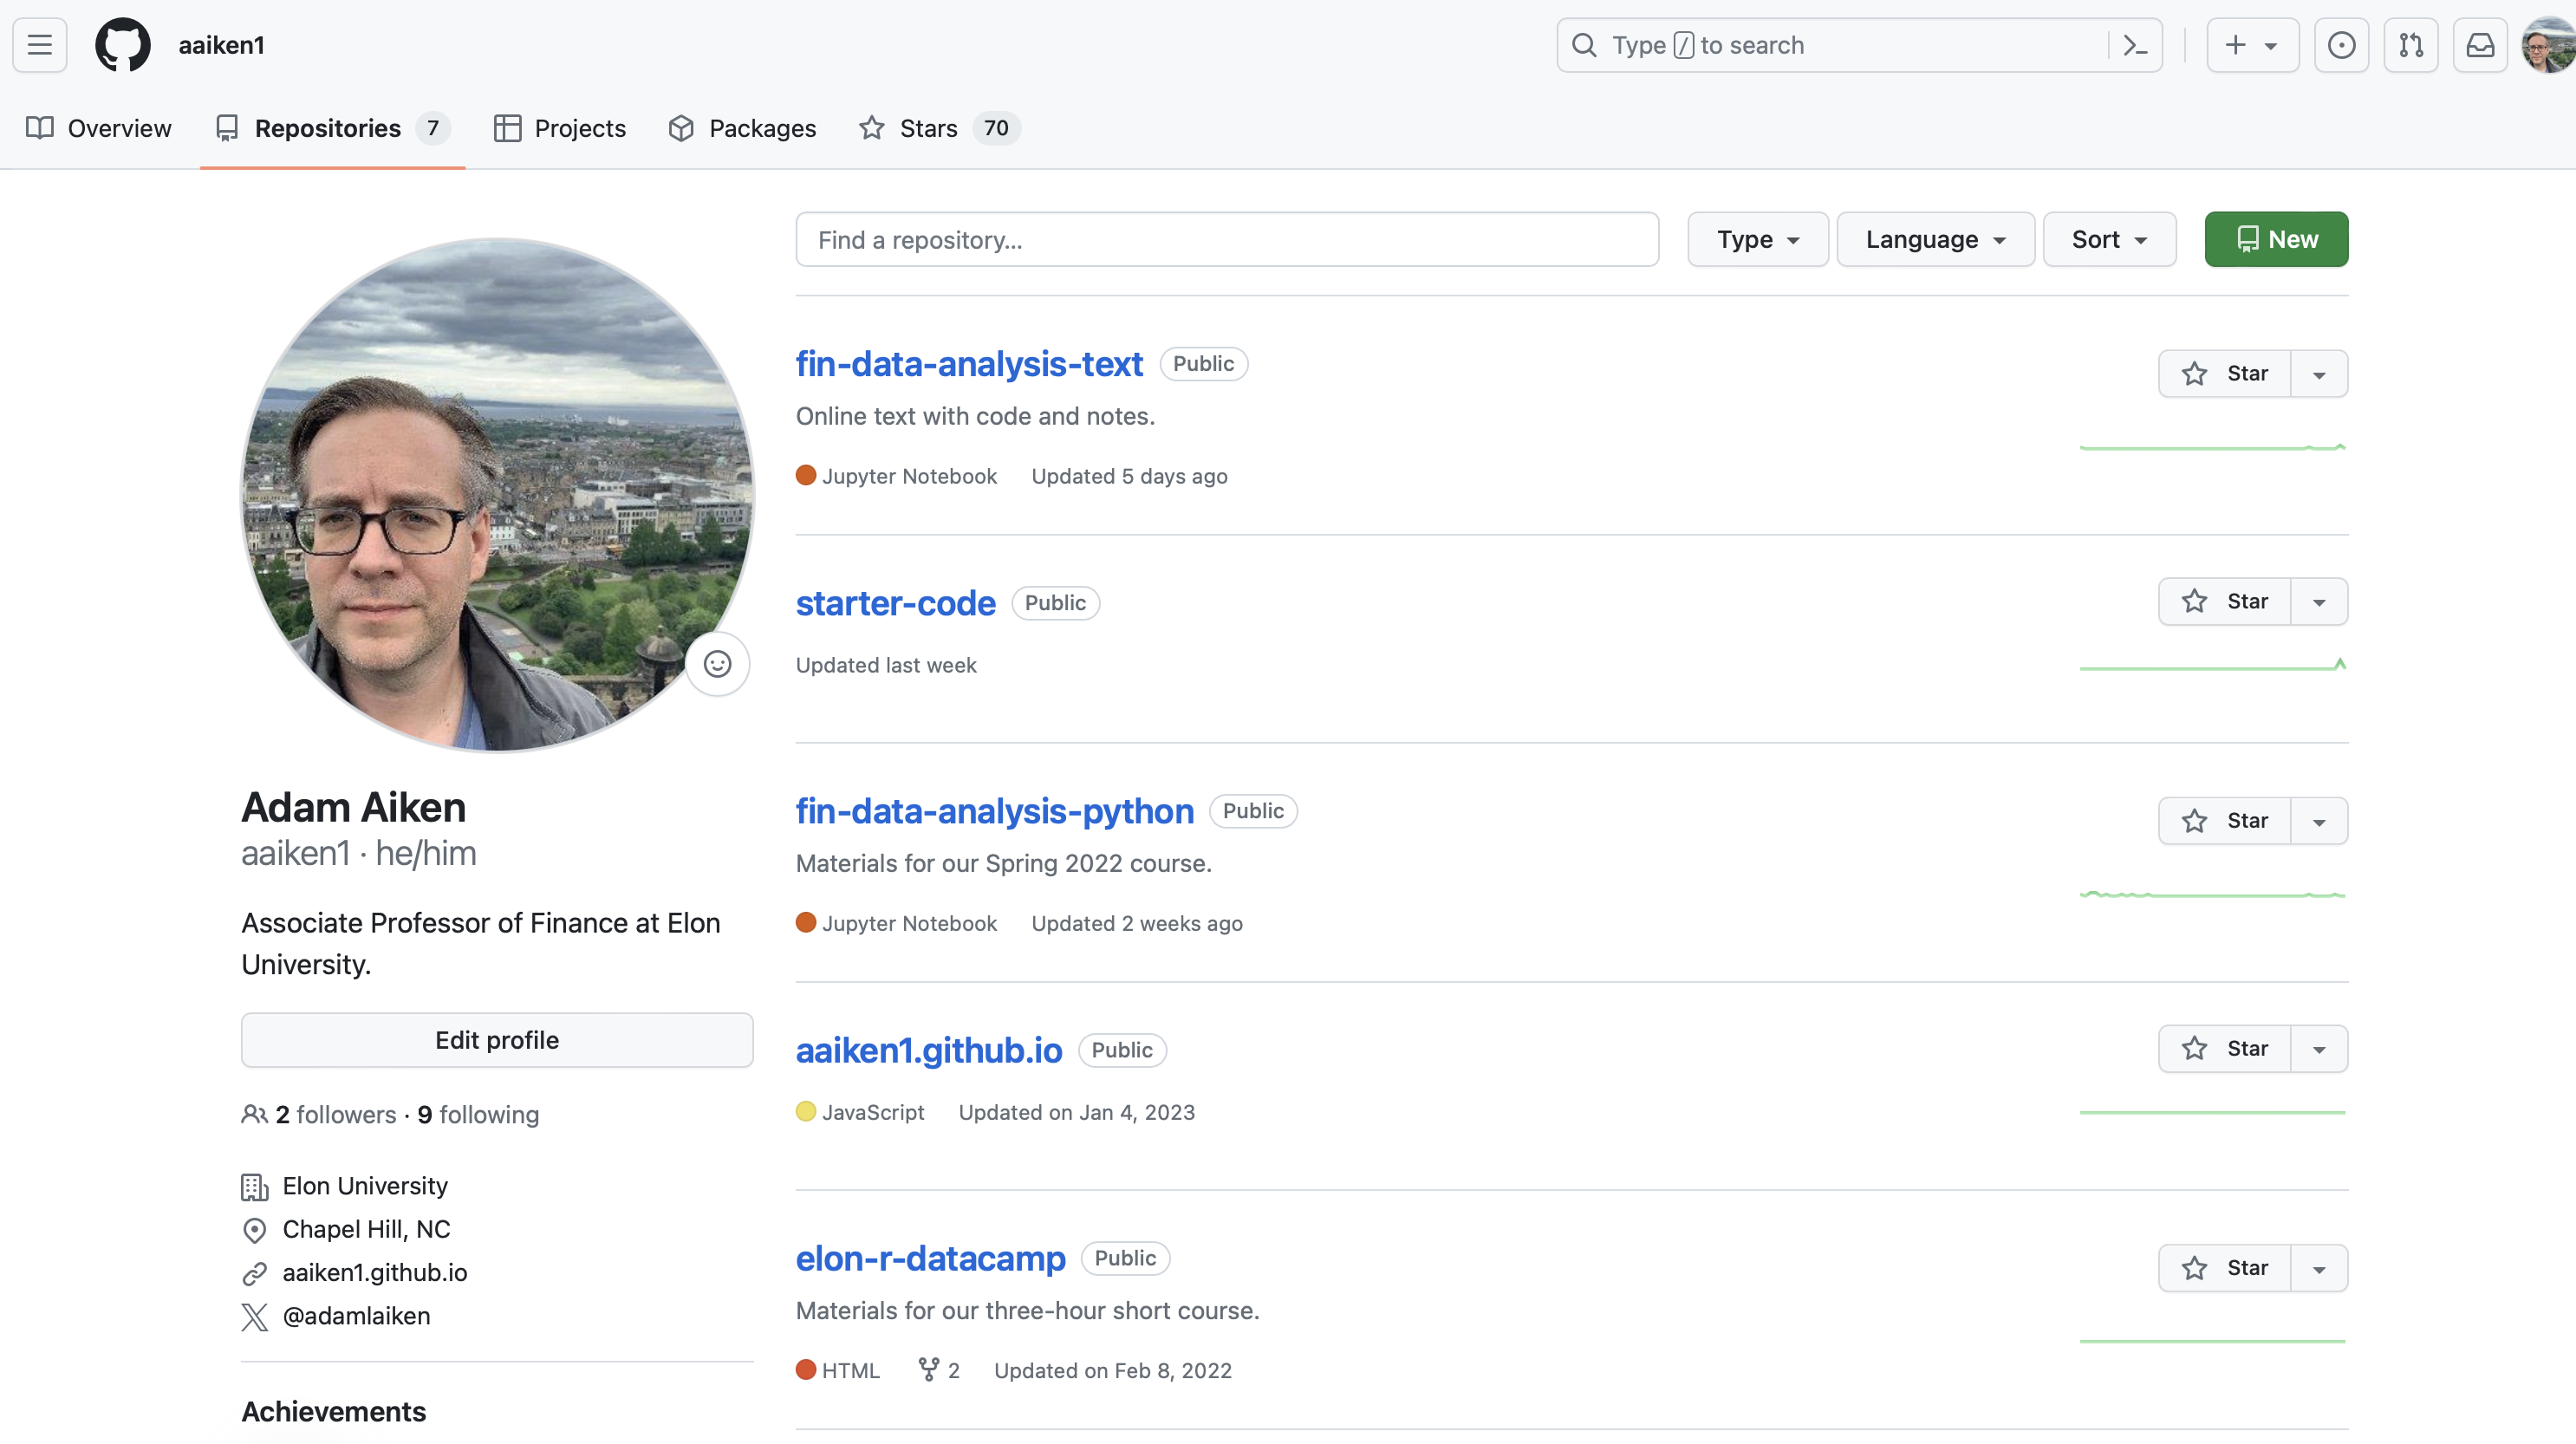Open the Language filter dropdown
Viewport: 2576px width, 1444px height.
click(x=1935, y=239)
